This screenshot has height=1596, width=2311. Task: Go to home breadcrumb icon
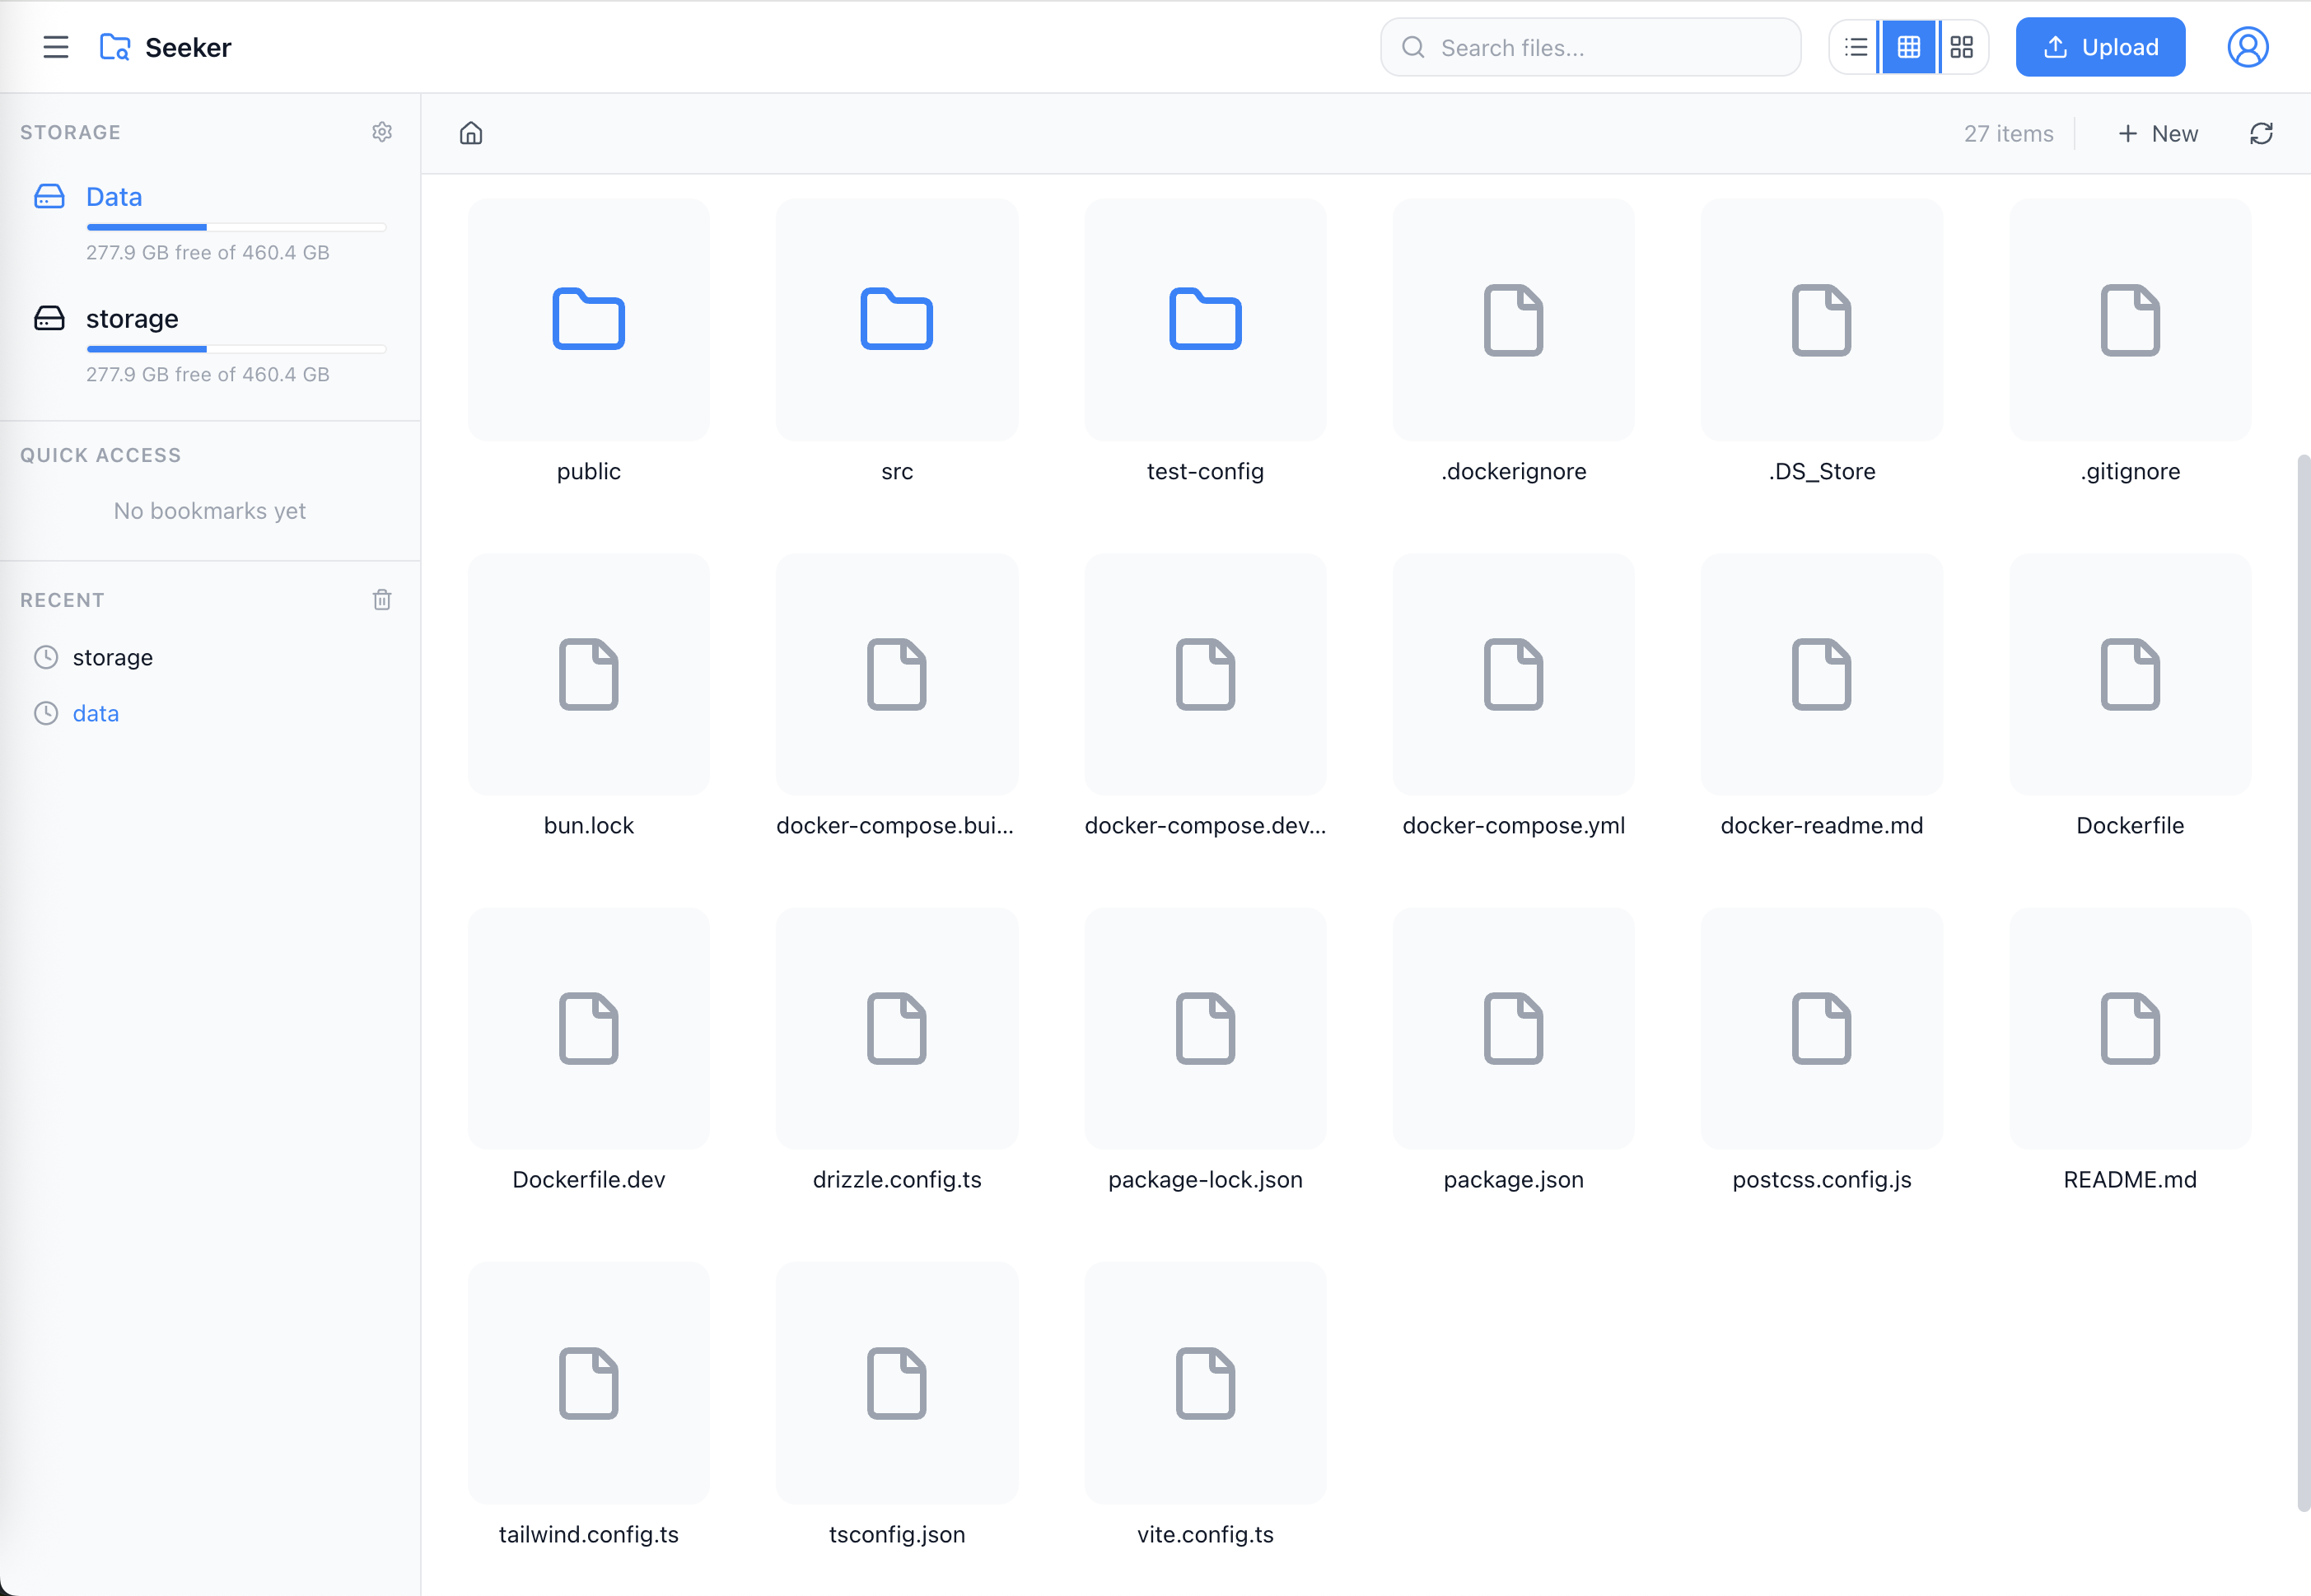[471, 134]
